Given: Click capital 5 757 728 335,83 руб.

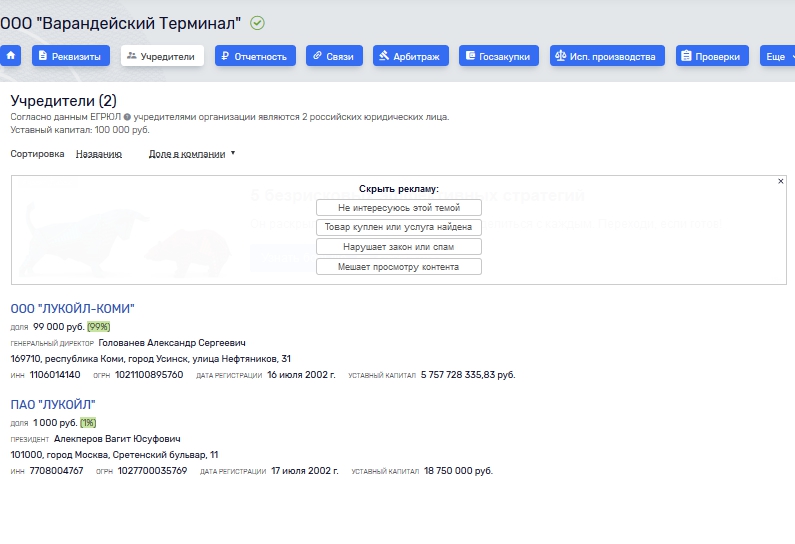Looking at the screenshot, I should [468, 375].
